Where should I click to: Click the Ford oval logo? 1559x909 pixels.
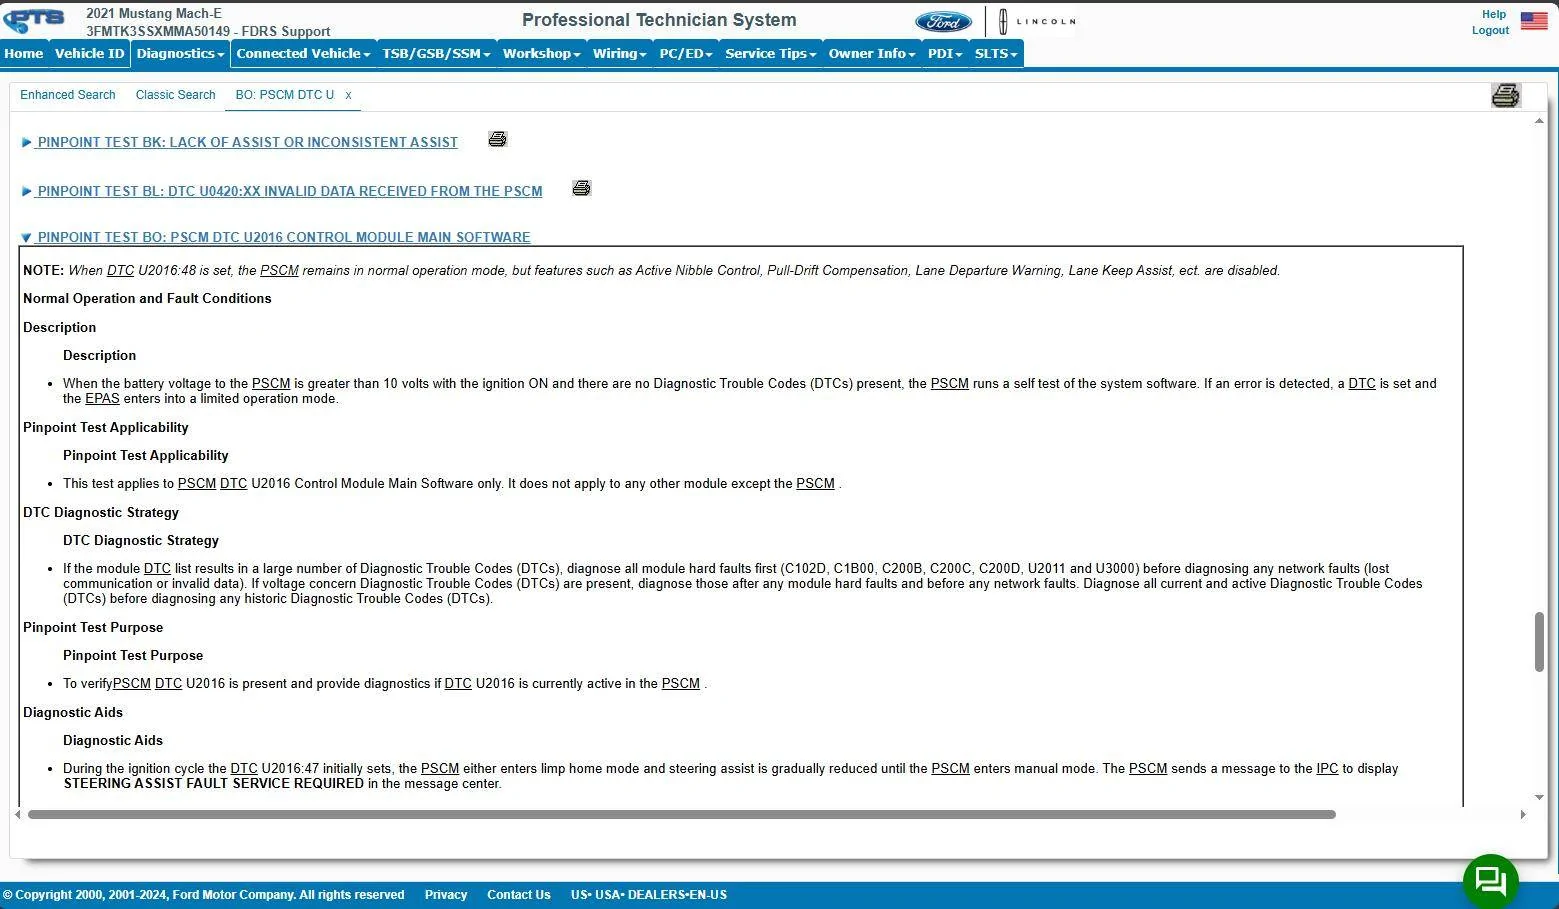pos(943,22)
